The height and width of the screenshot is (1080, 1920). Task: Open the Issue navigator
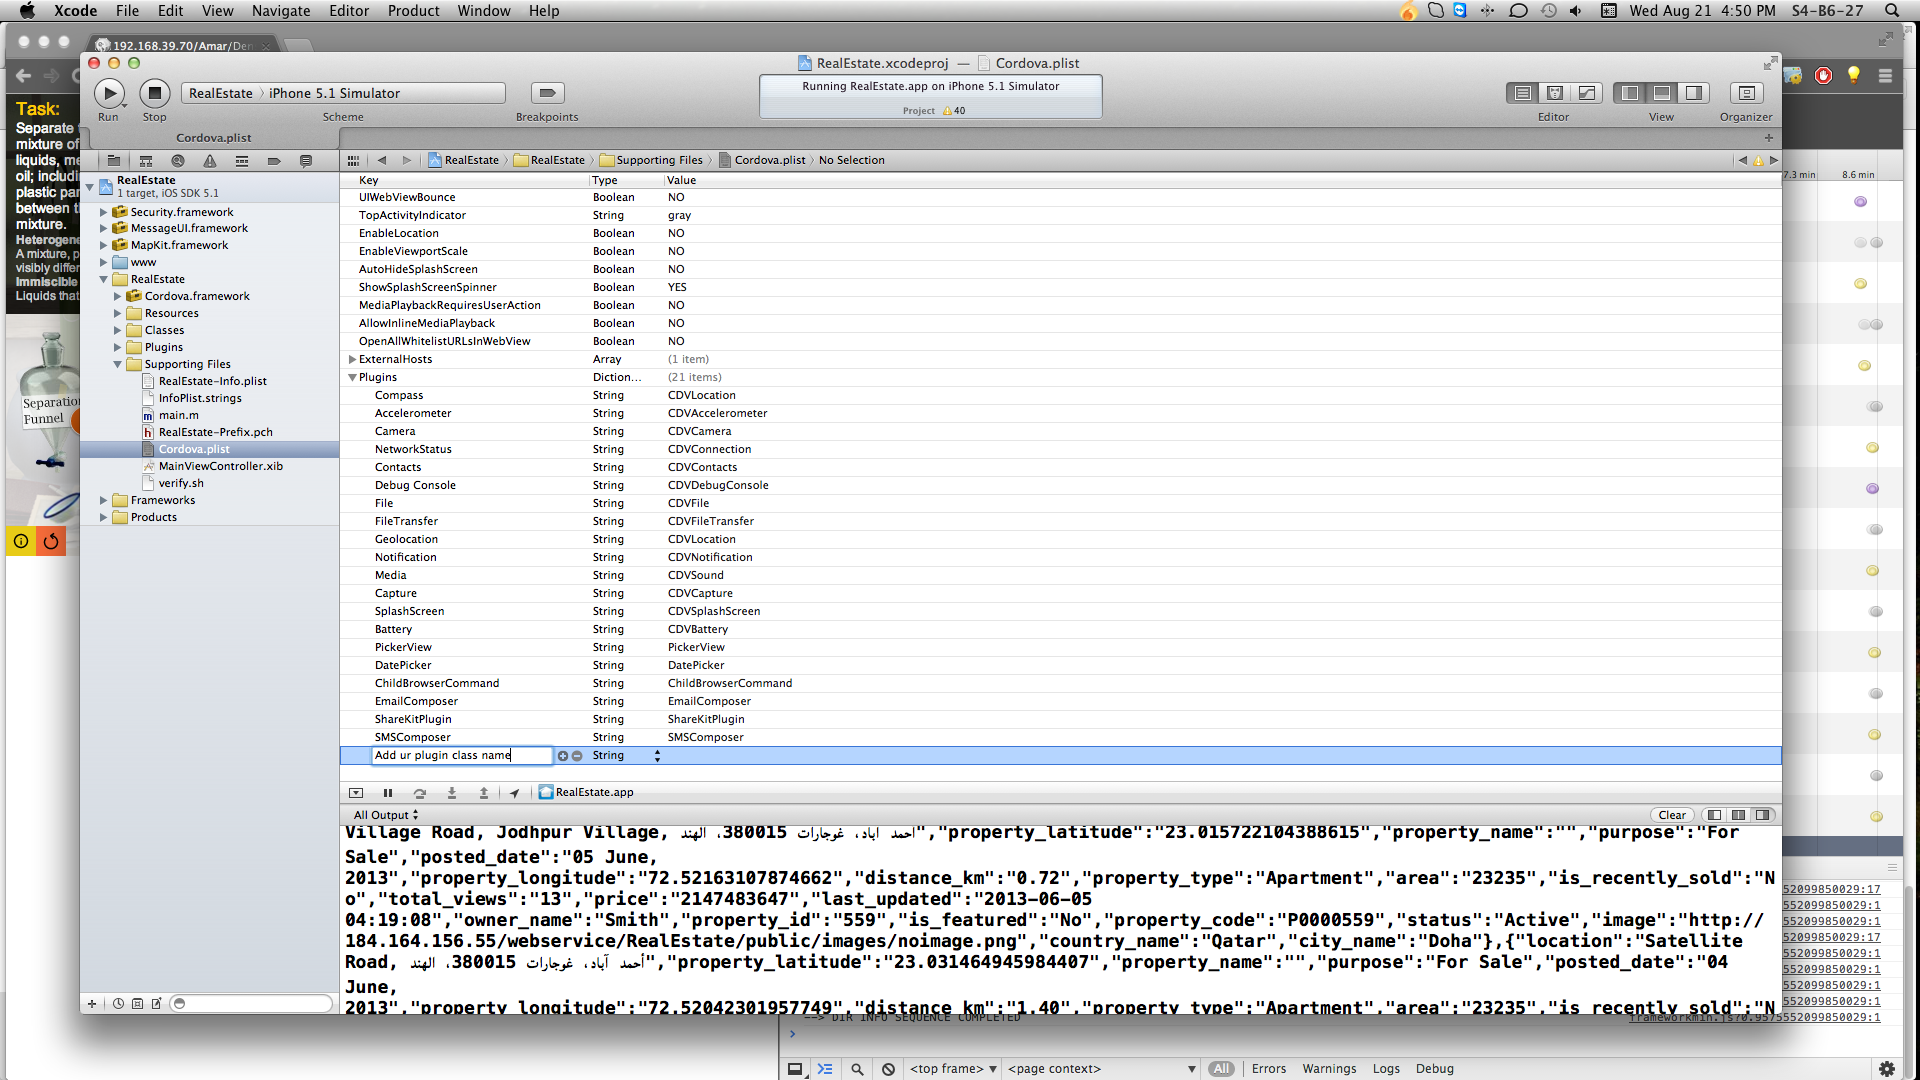coord(210,161)
